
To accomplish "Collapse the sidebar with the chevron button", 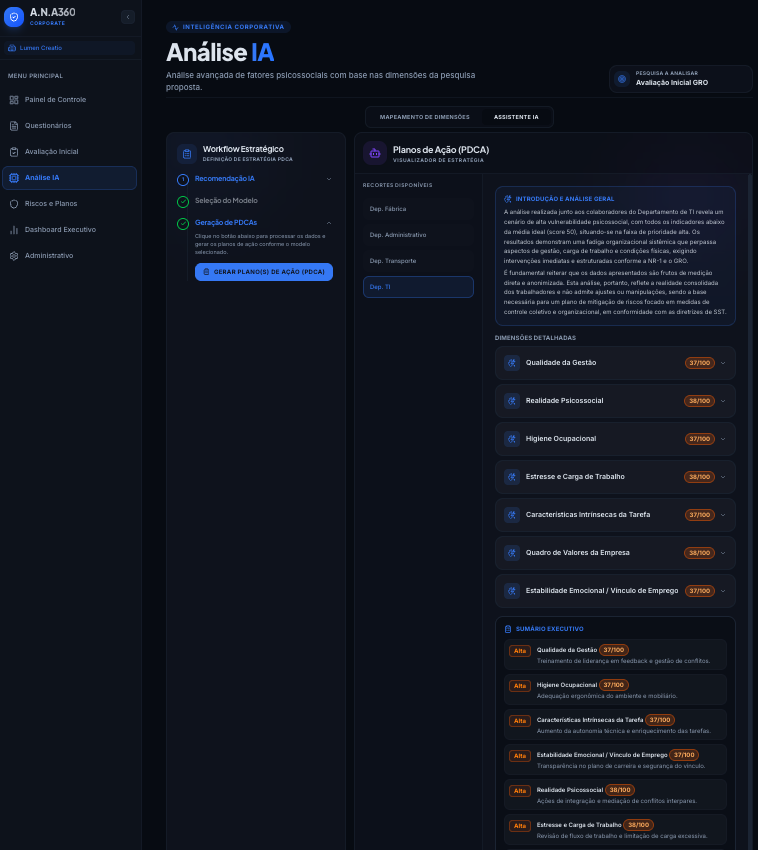I will (128, 17).
